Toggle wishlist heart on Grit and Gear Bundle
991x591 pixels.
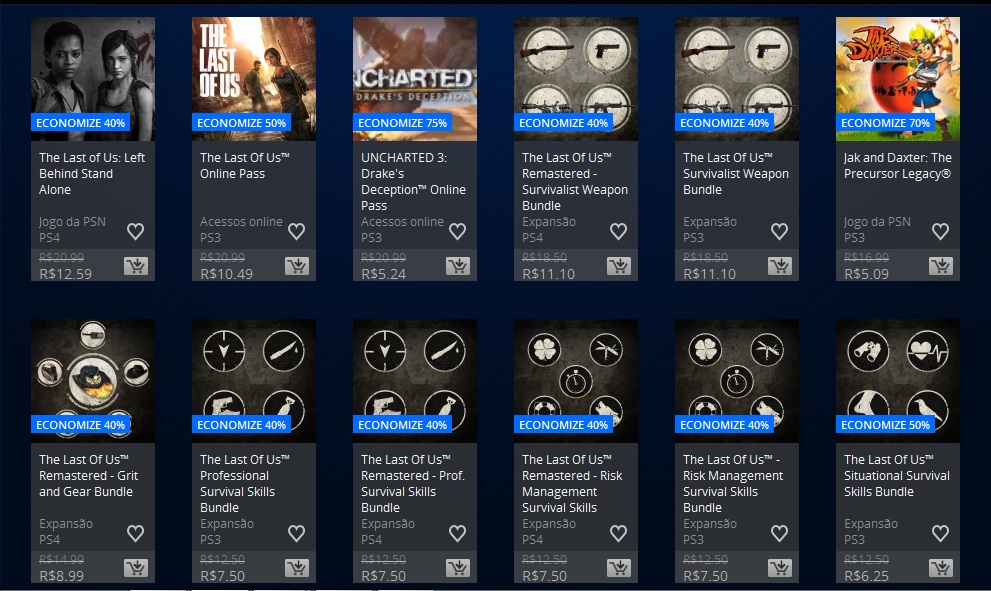(135, 533)
